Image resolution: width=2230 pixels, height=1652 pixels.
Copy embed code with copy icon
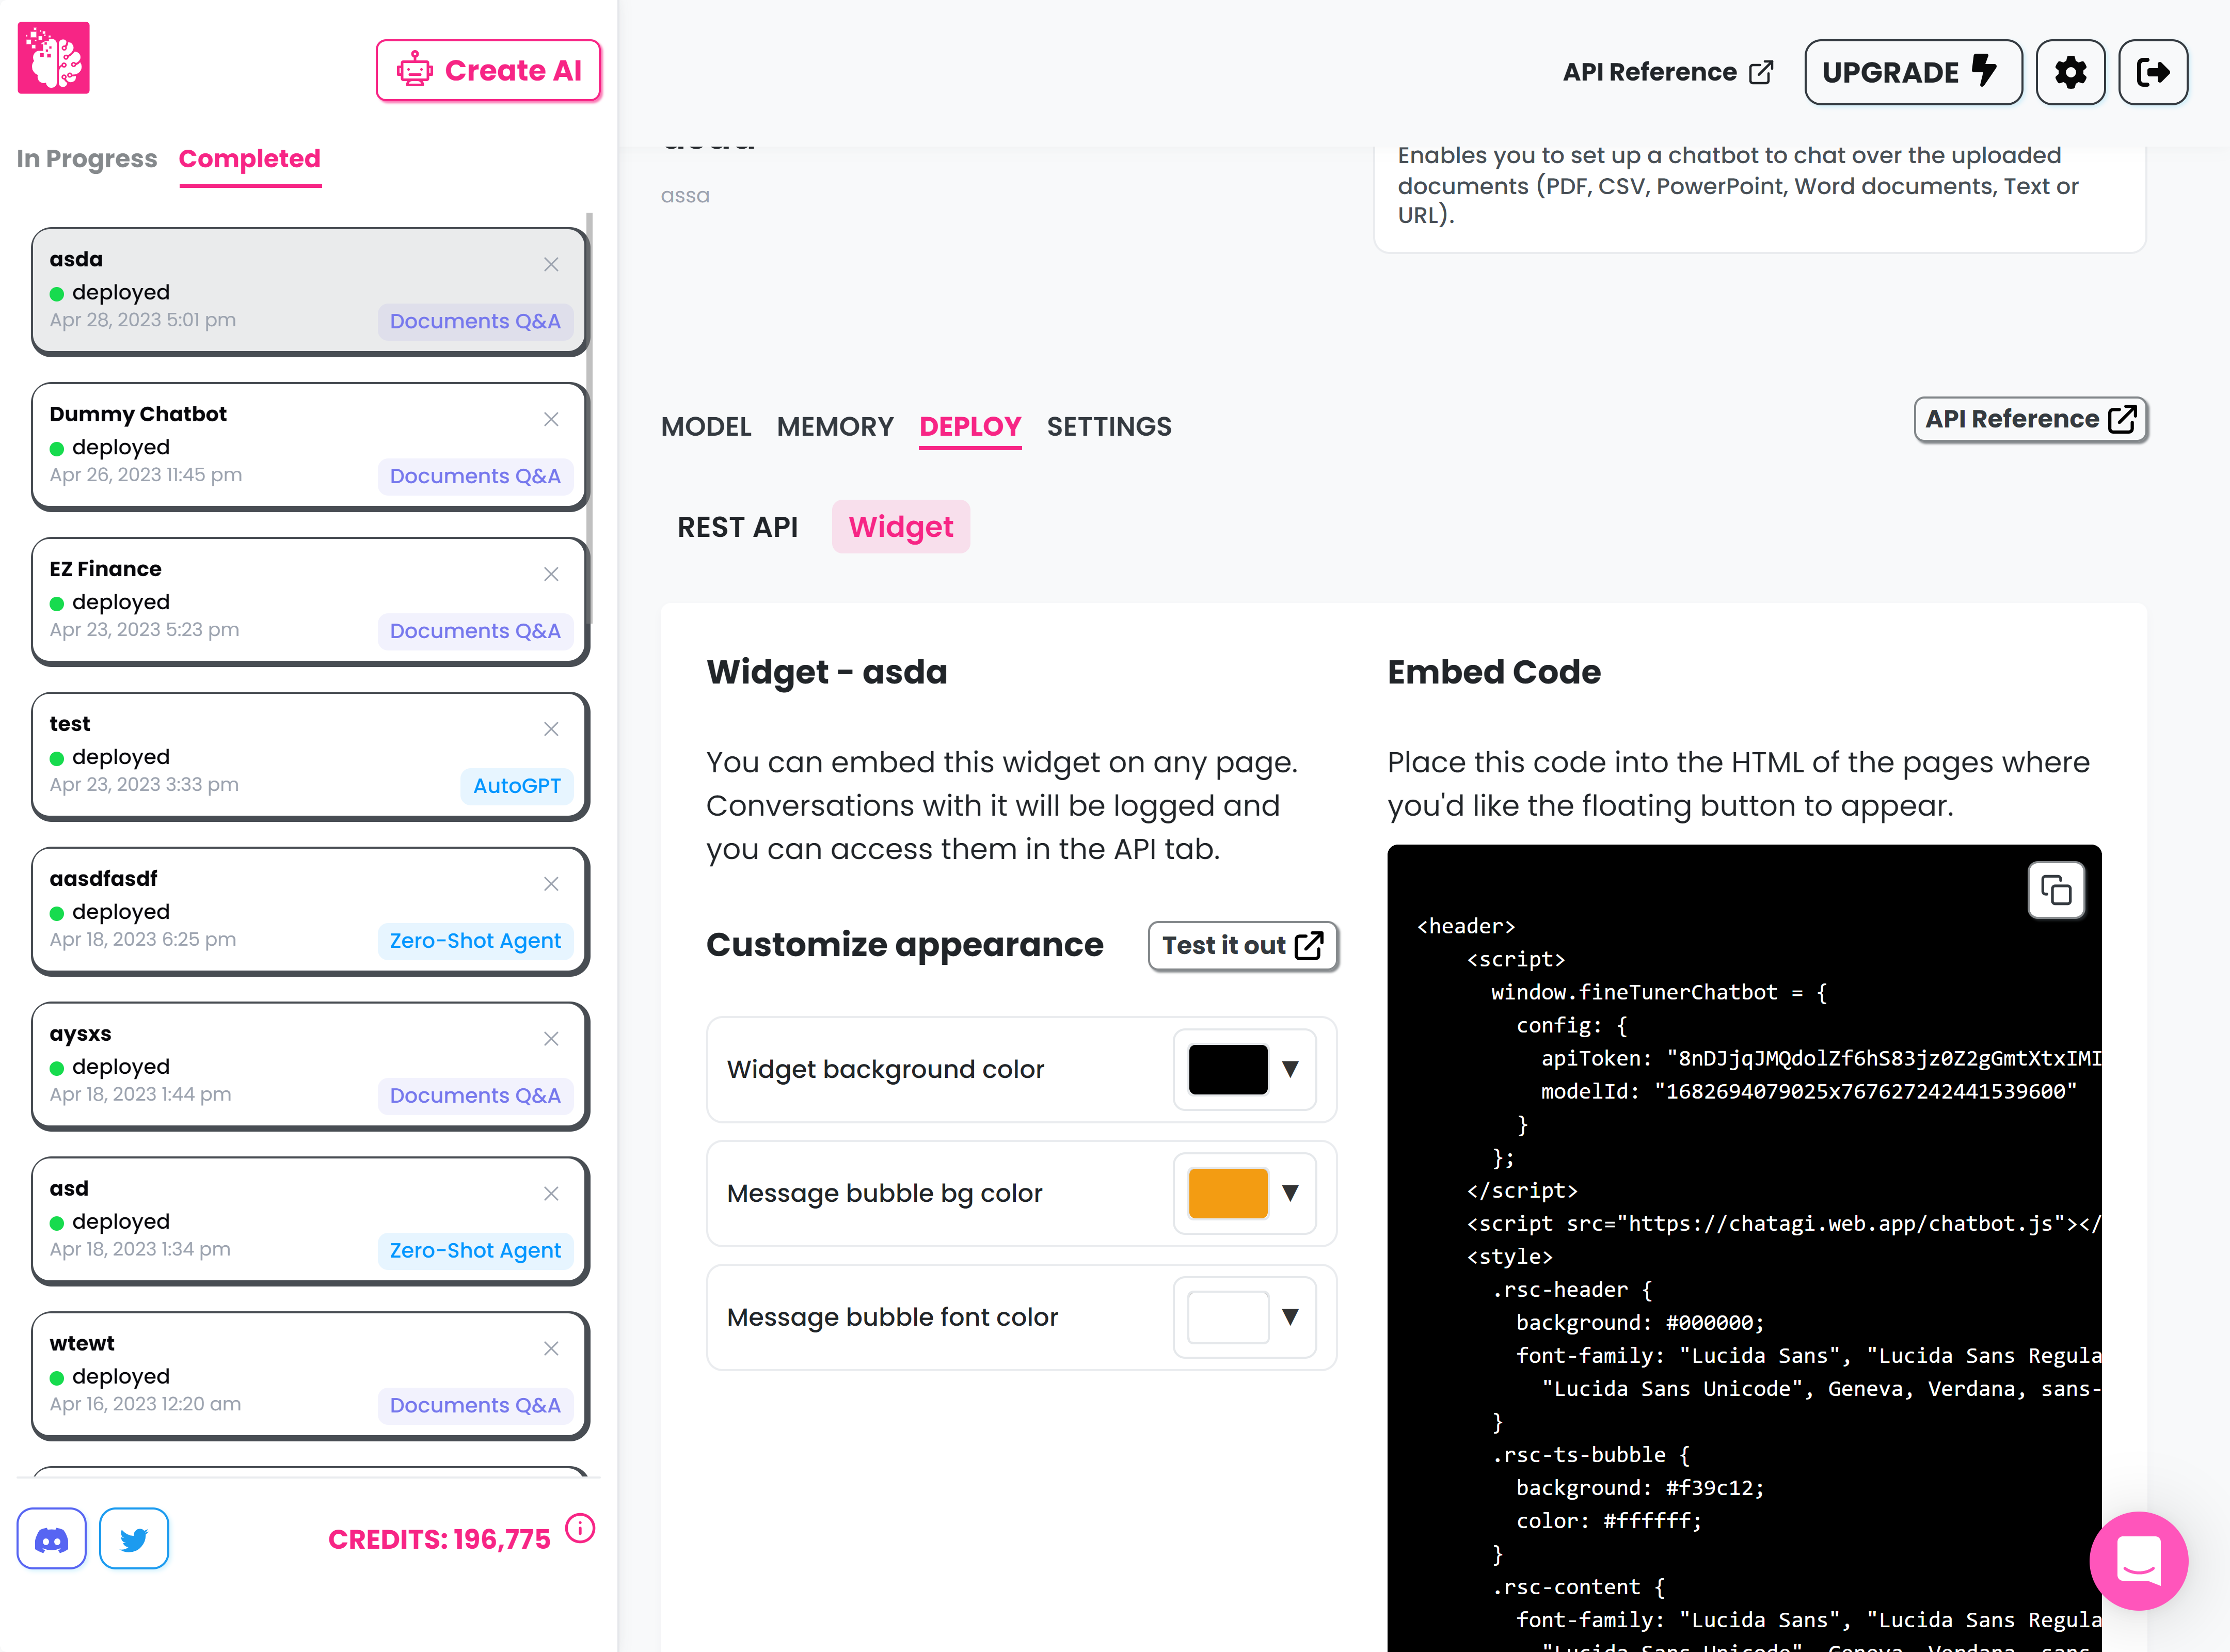[2055, 890]
